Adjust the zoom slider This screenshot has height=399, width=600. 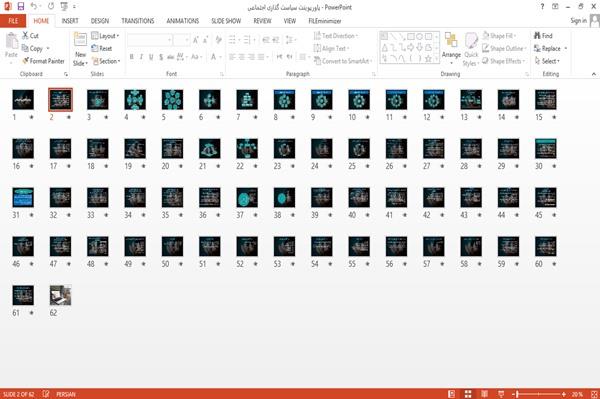click(x=538, y=394)
